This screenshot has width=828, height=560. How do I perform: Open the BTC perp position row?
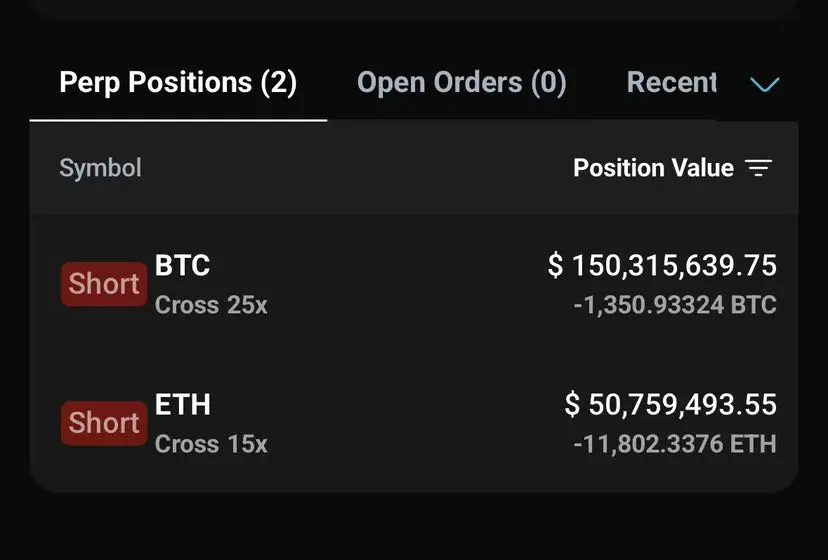414,284
